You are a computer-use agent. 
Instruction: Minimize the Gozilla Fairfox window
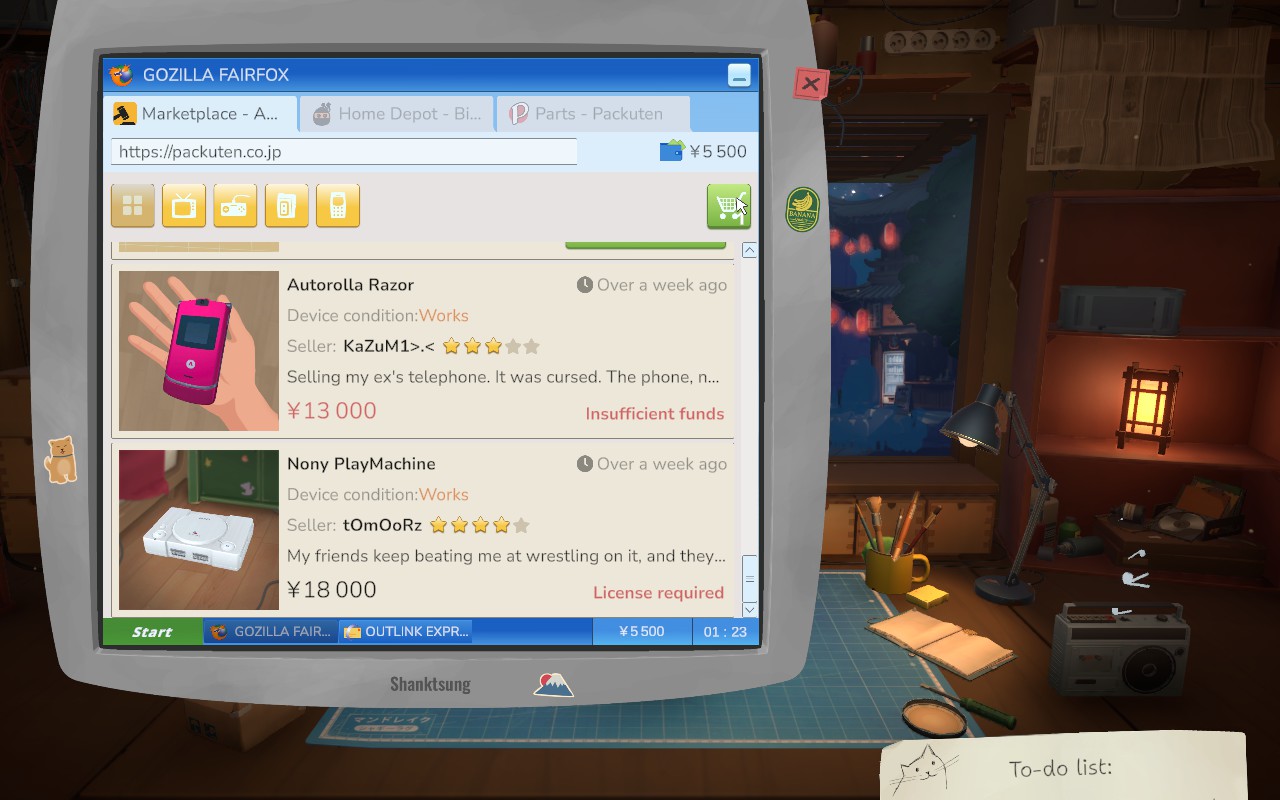pos(739,75)
